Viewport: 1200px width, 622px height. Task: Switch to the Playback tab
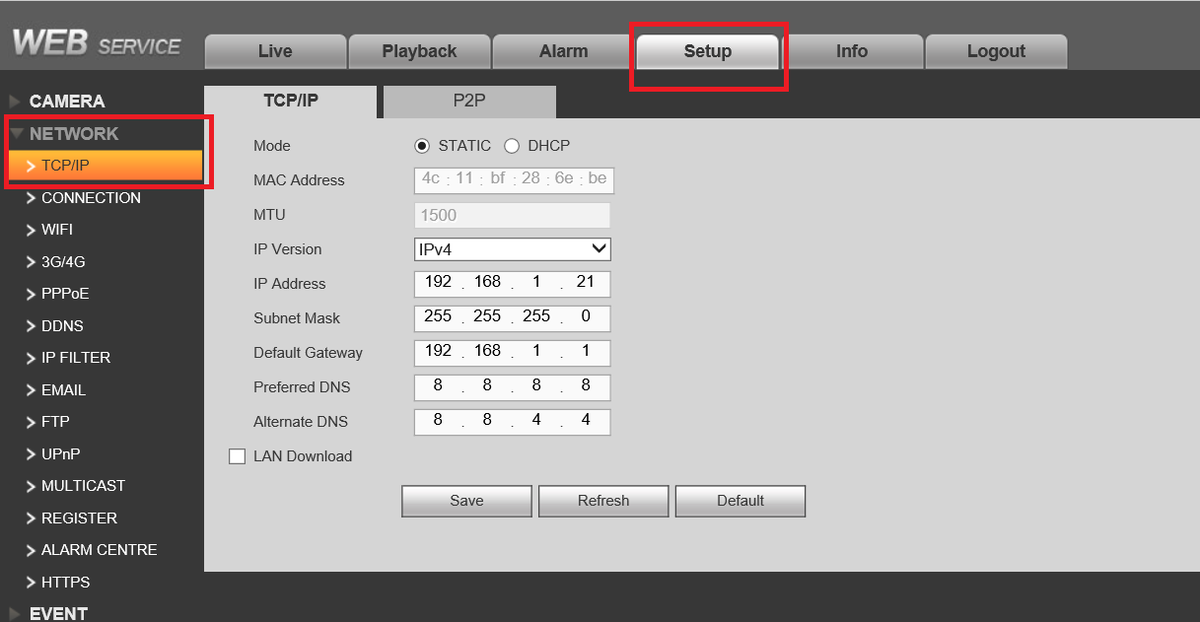419,50
